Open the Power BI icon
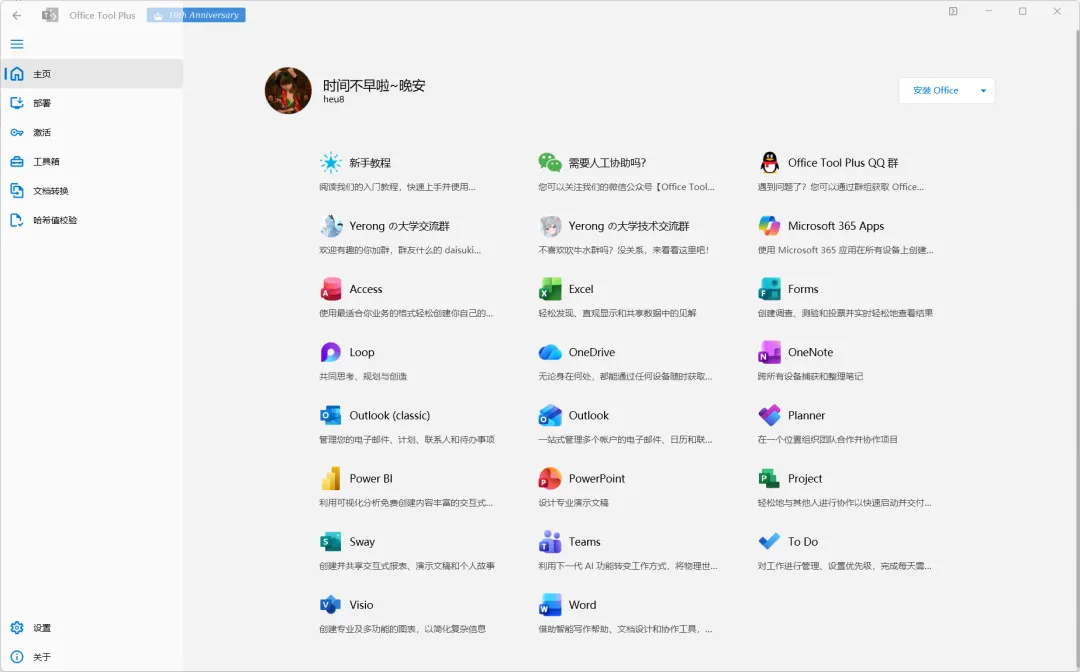 click(x=331, y=479)
